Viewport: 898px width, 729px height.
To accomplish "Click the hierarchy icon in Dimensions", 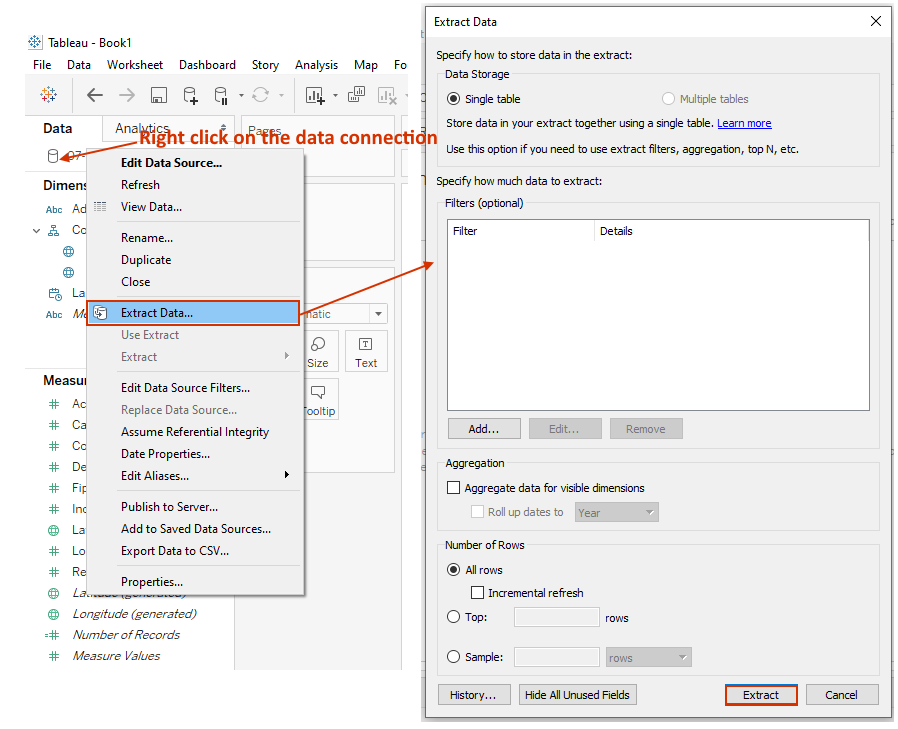I will click(x=53, y=231).
